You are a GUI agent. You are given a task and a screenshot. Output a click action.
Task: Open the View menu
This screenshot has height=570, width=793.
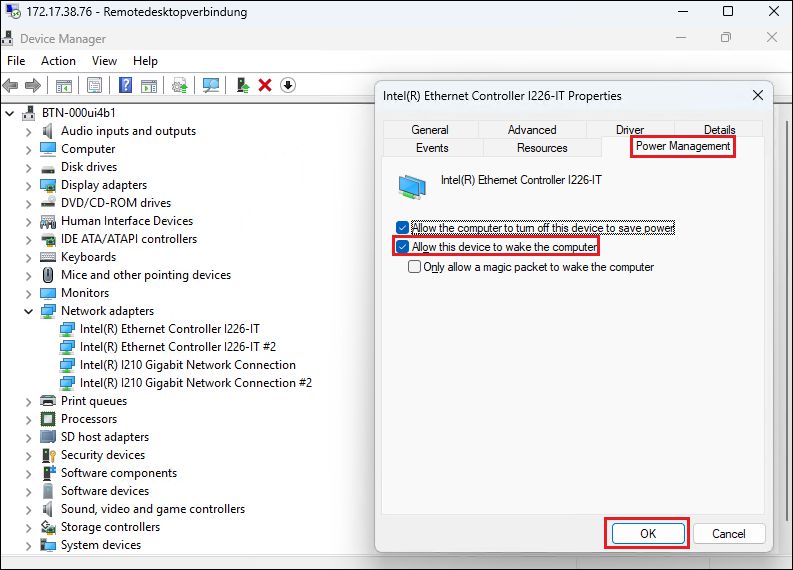tap(104, 61)
